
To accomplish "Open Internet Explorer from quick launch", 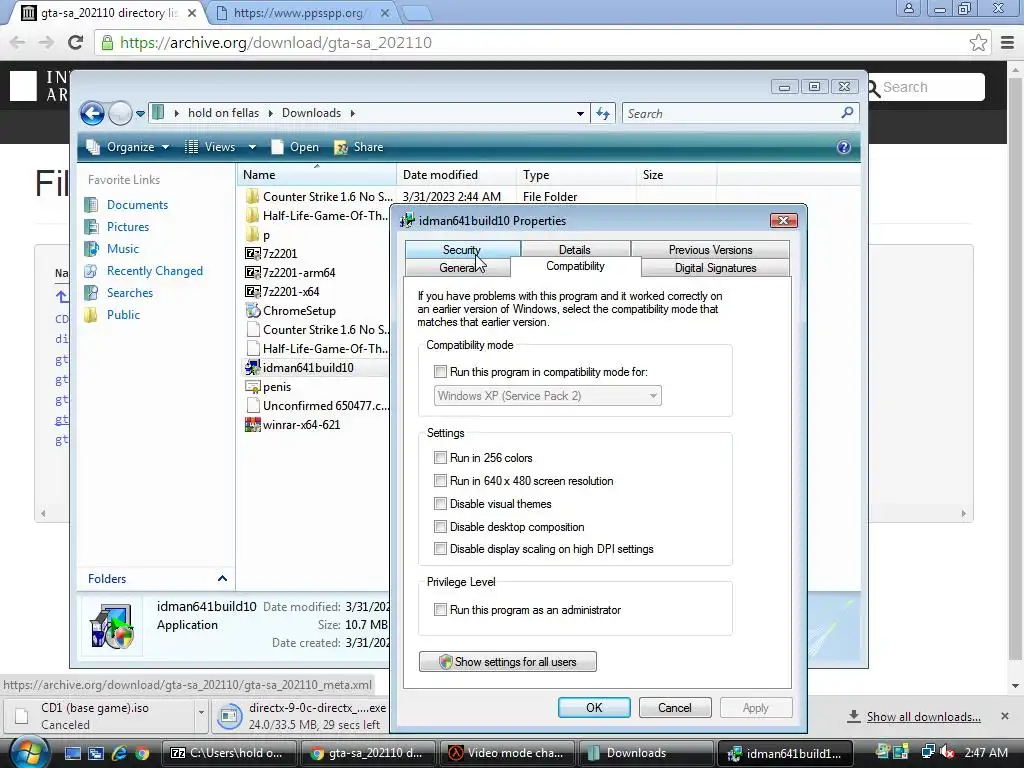I will point(120,754).
